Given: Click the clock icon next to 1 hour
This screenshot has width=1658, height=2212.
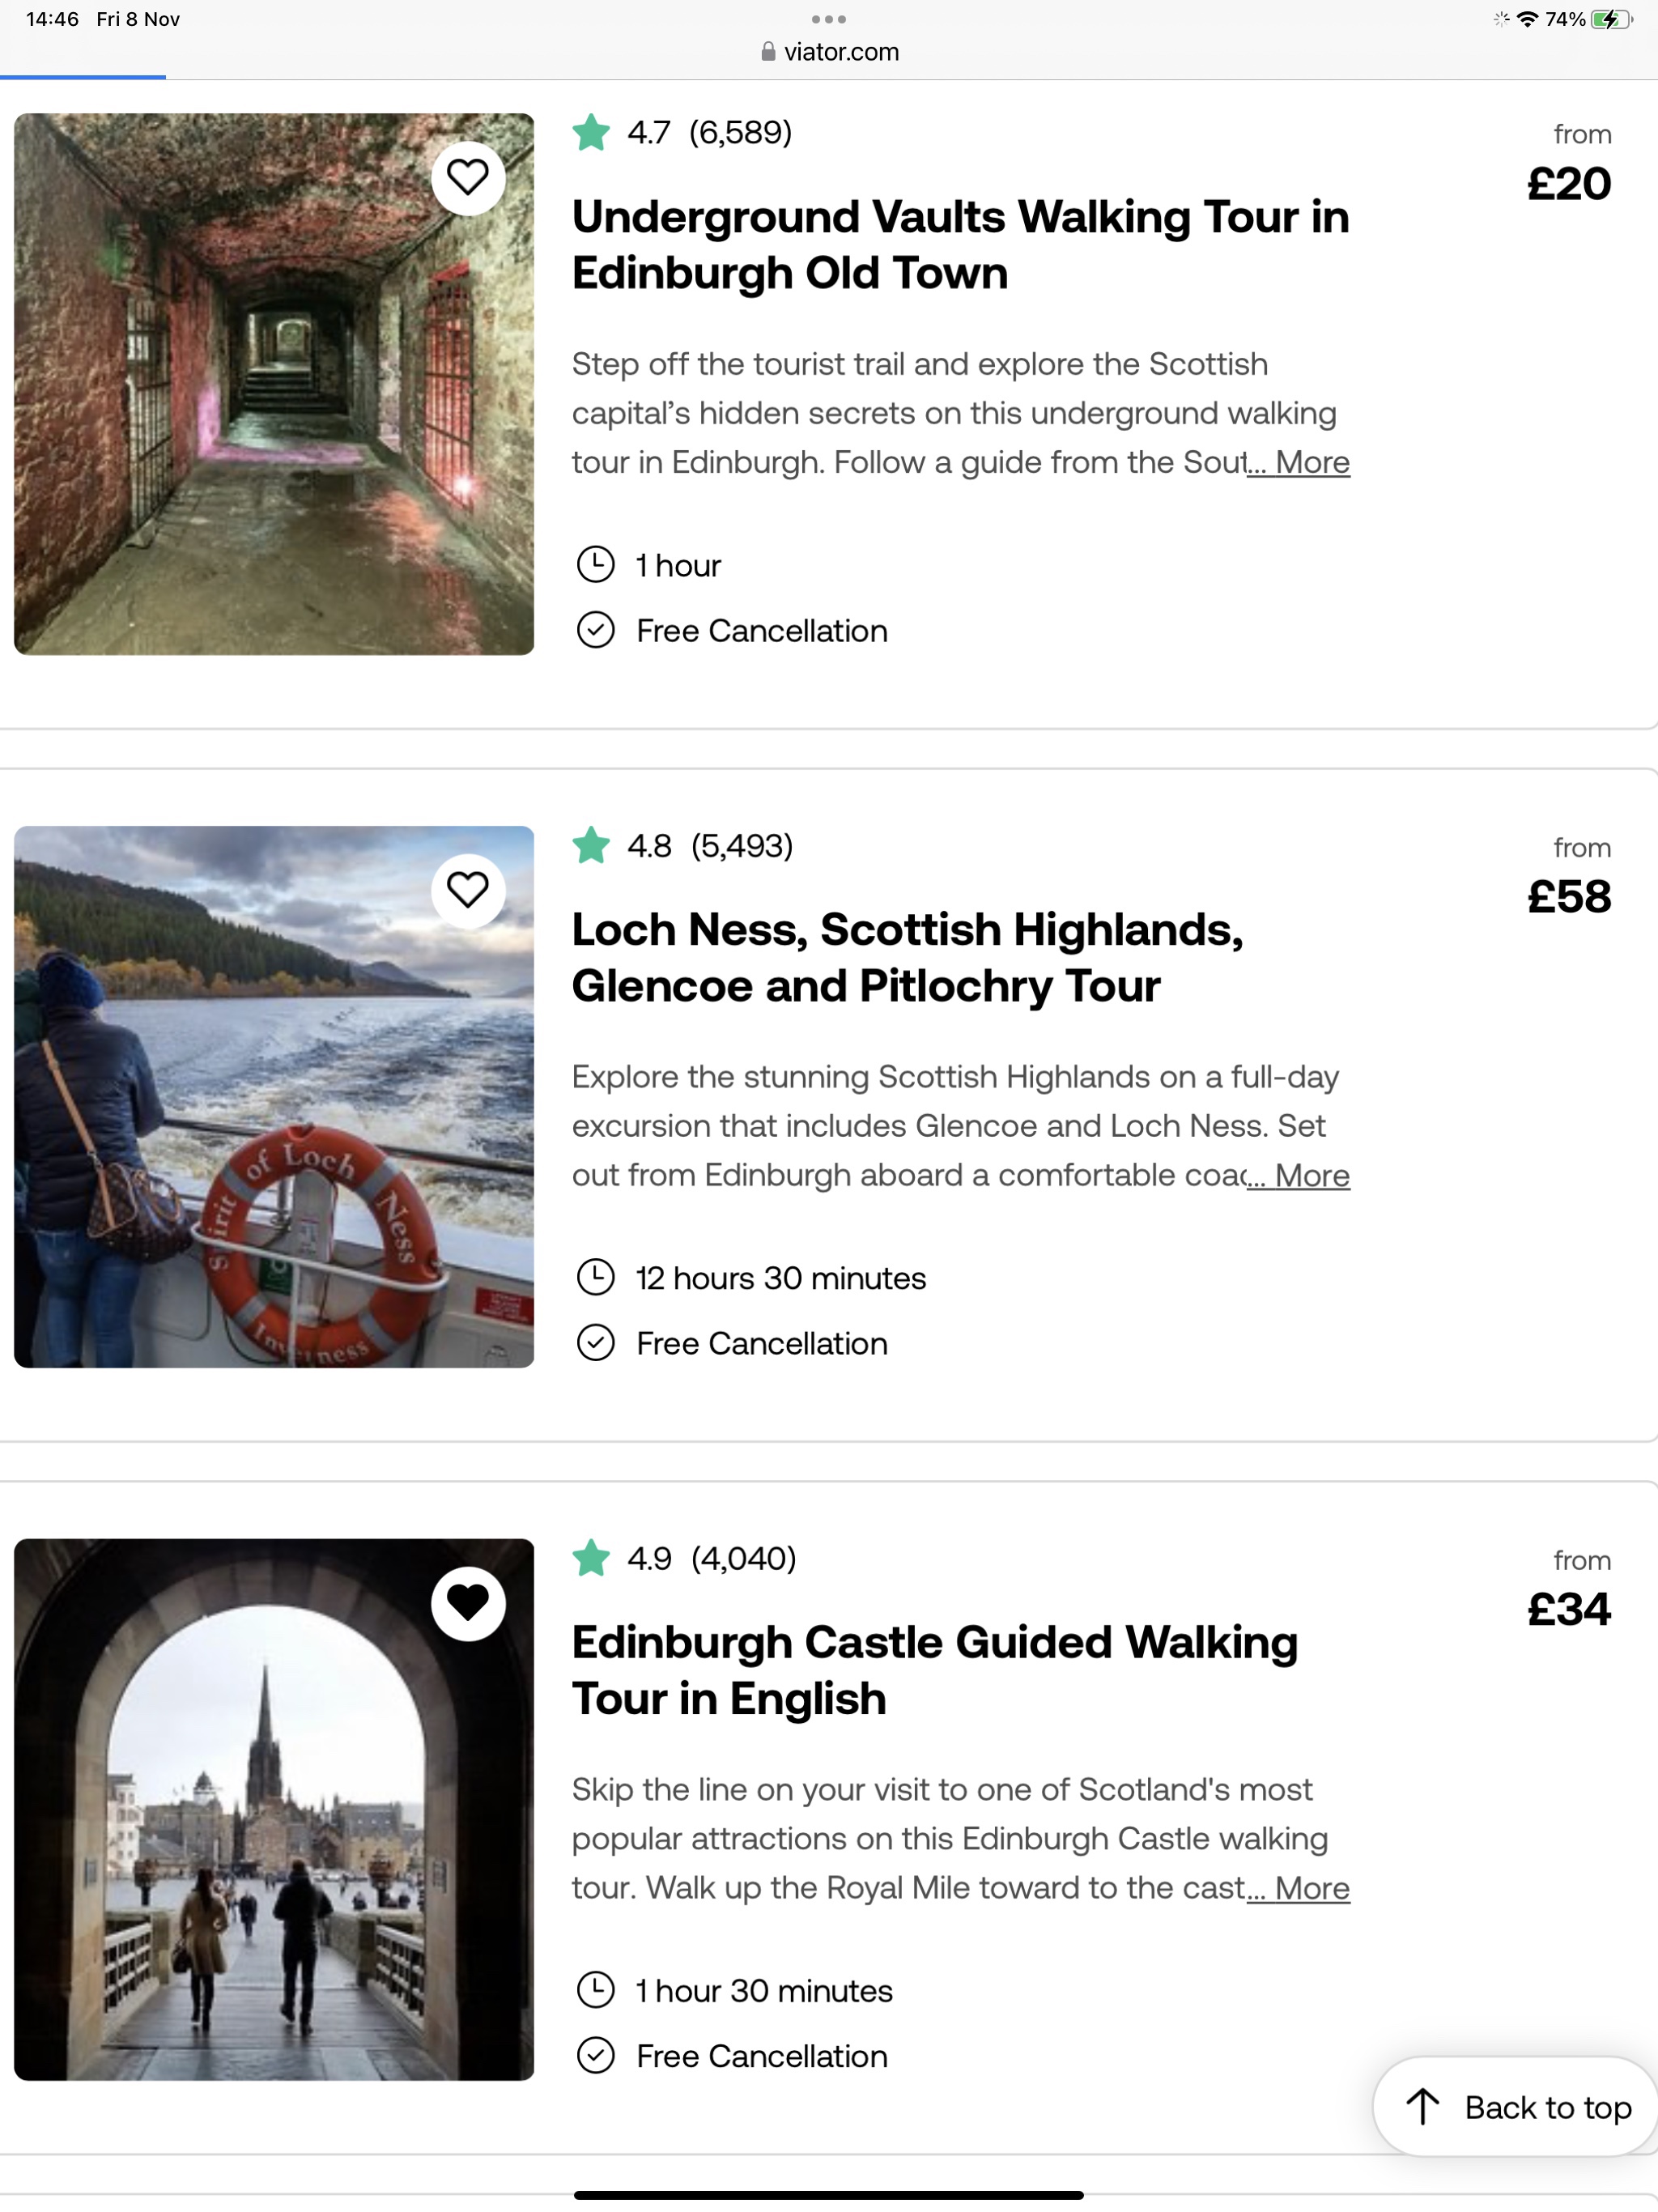Looking at the screenshot, I should point(596,565).
